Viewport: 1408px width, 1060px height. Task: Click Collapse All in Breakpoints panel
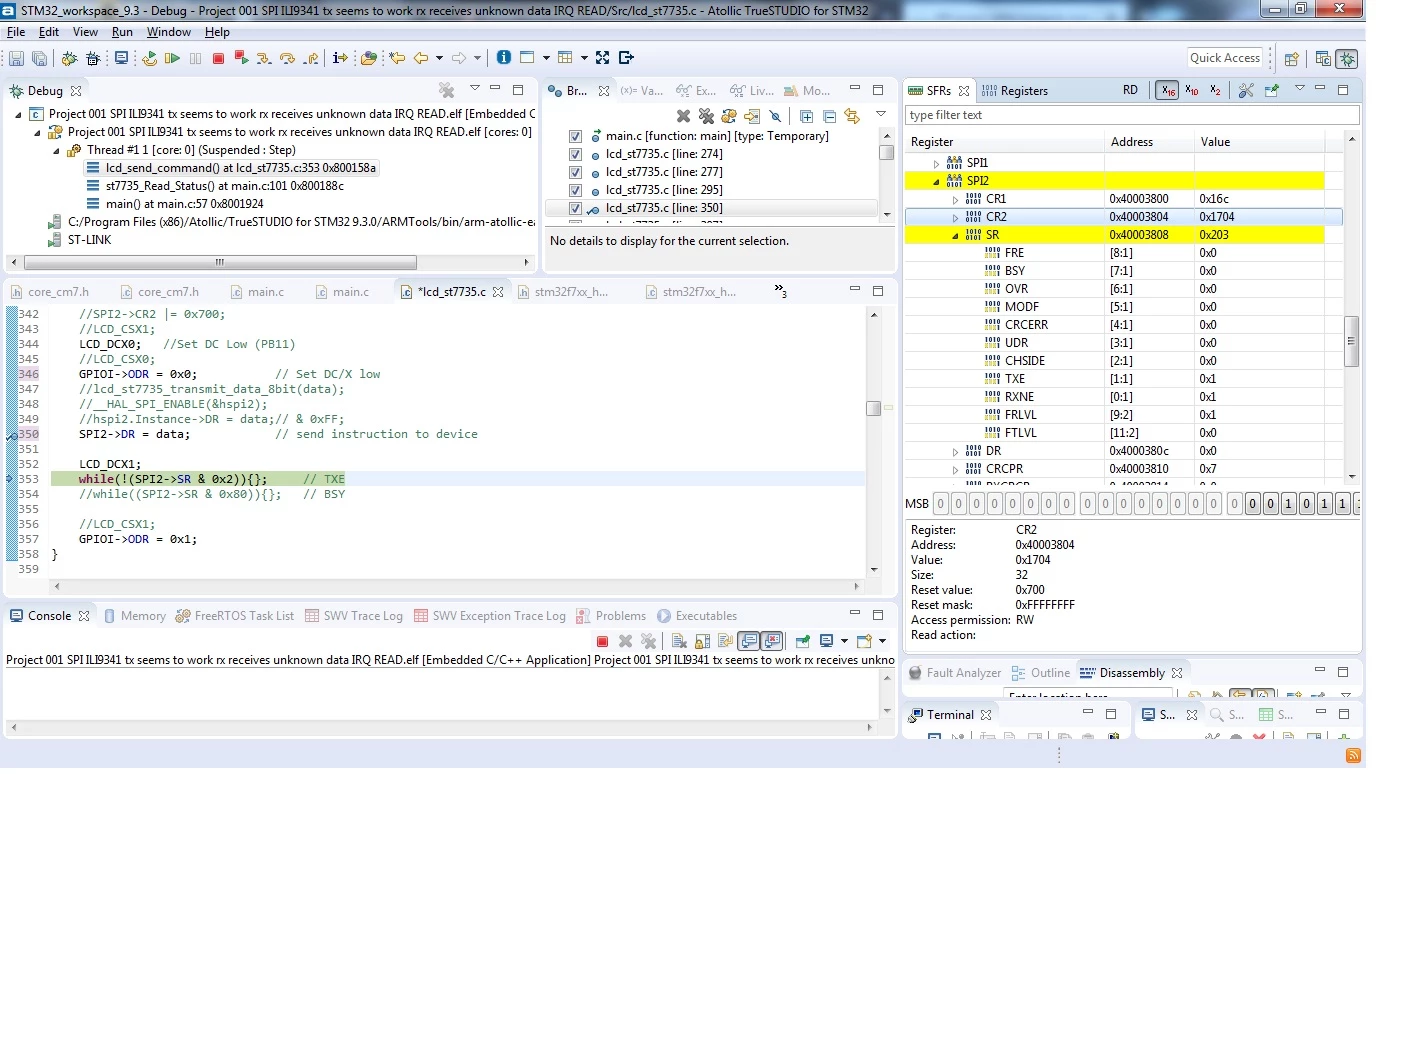(829, 116)
